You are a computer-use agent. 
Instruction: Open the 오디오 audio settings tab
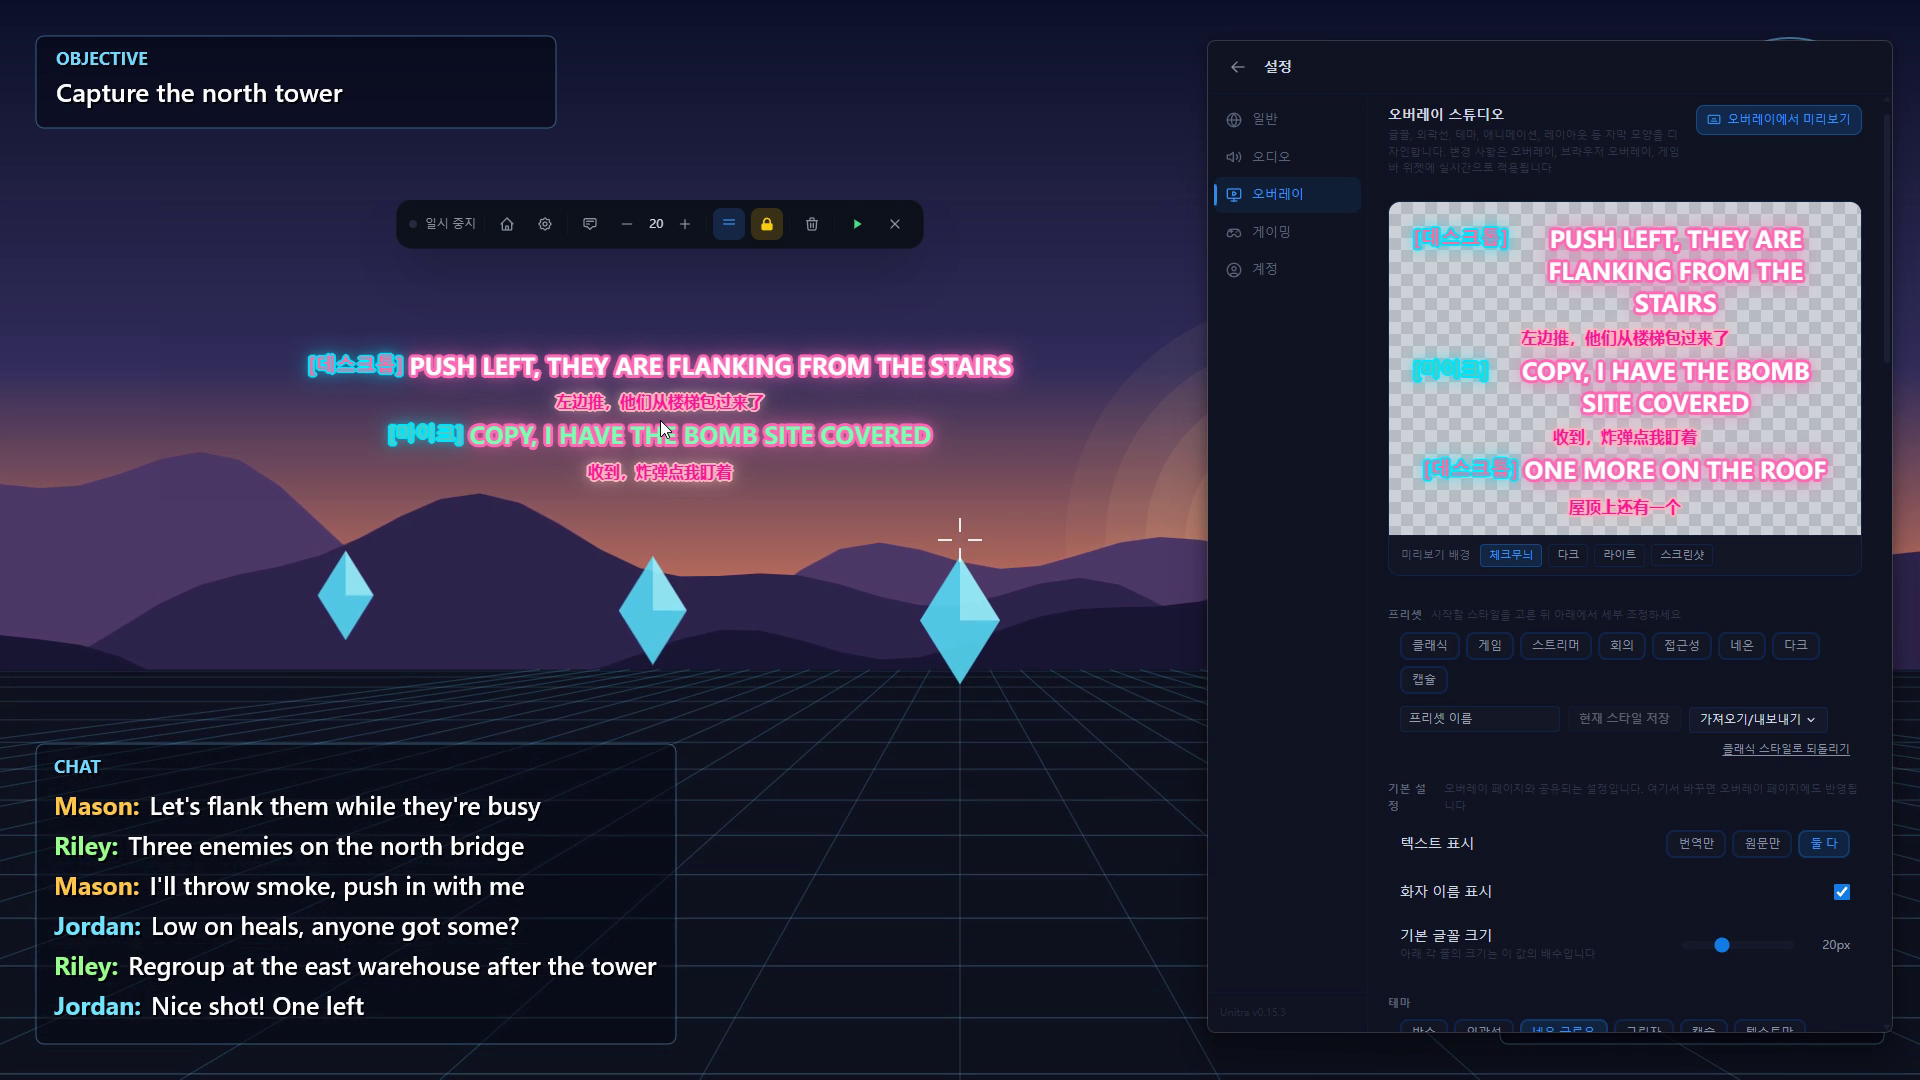[x=1287, y=157]
